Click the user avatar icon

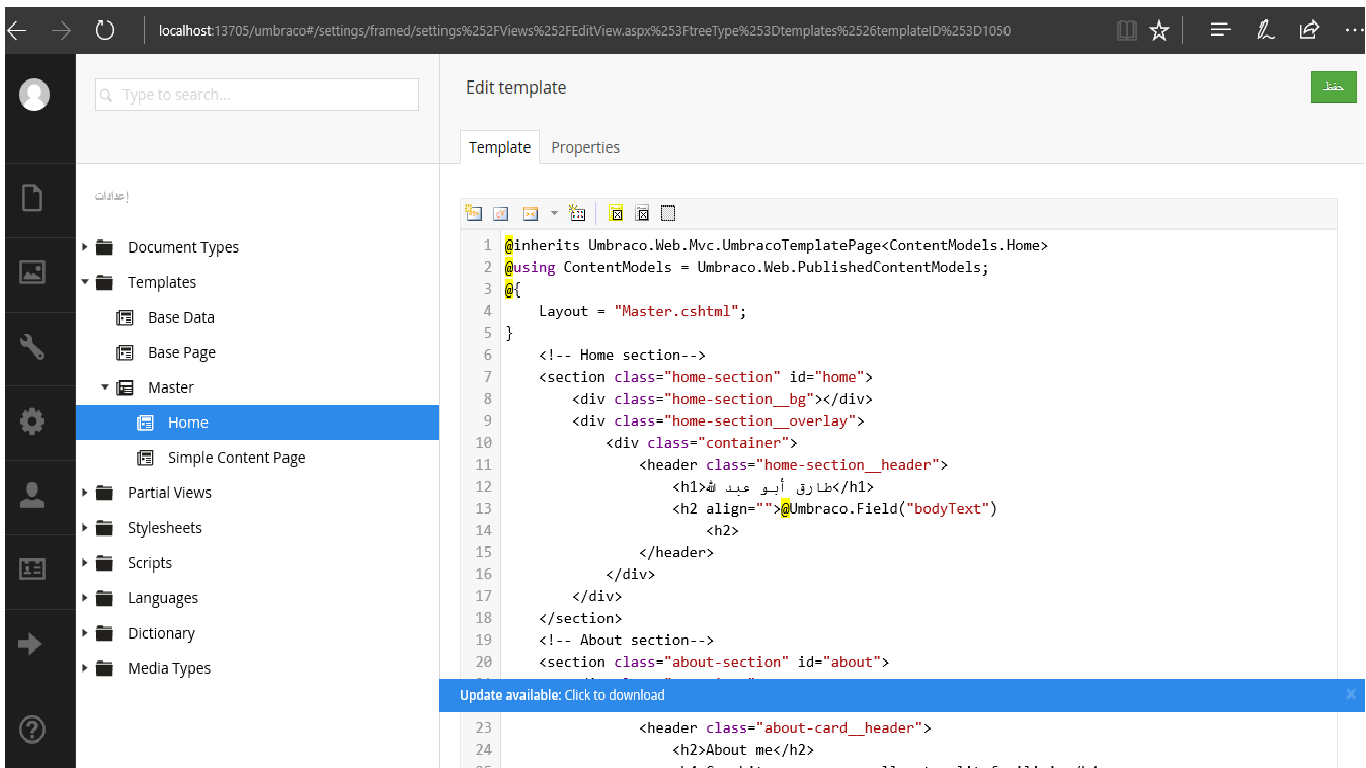point(35,95)
